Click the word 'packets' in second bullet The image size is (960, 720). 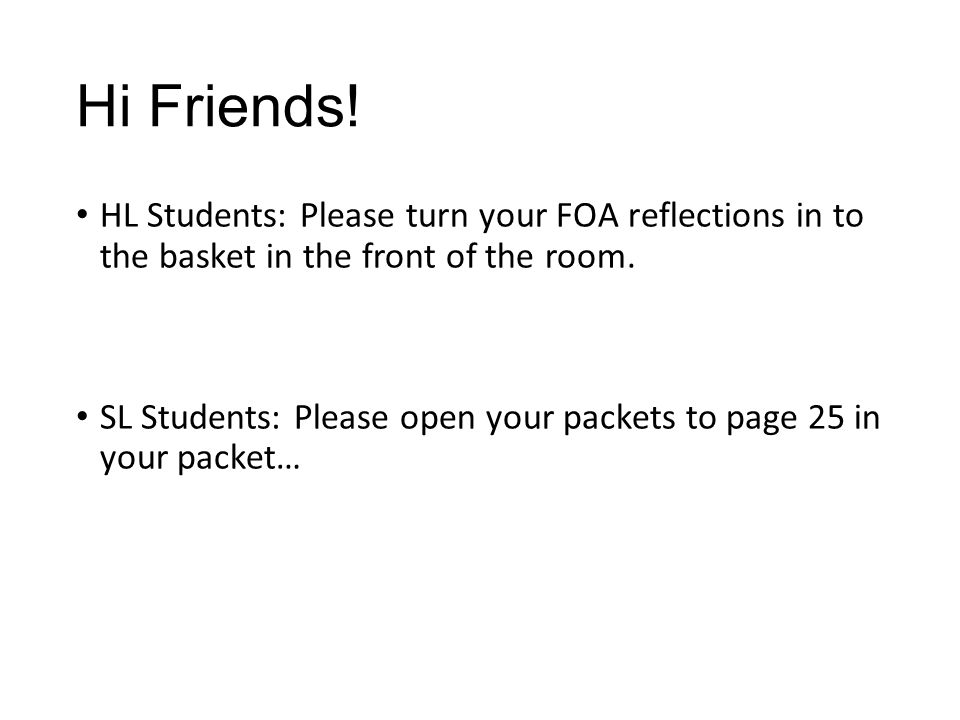tap(619, 419)
